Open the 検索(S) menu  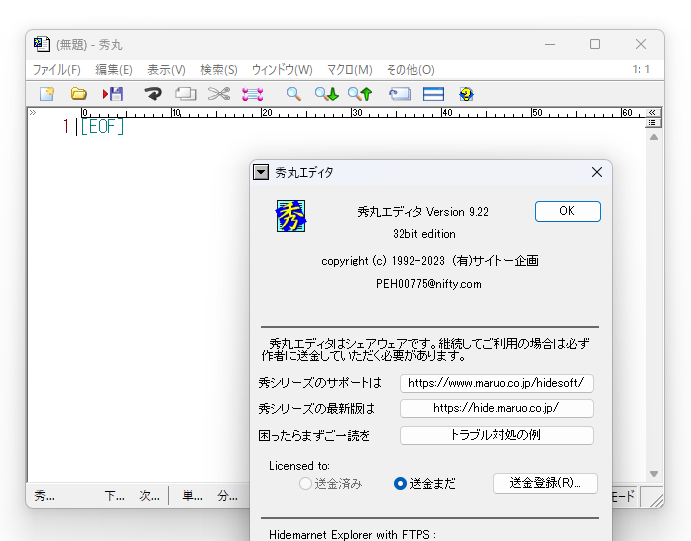[x=219, y=70]
